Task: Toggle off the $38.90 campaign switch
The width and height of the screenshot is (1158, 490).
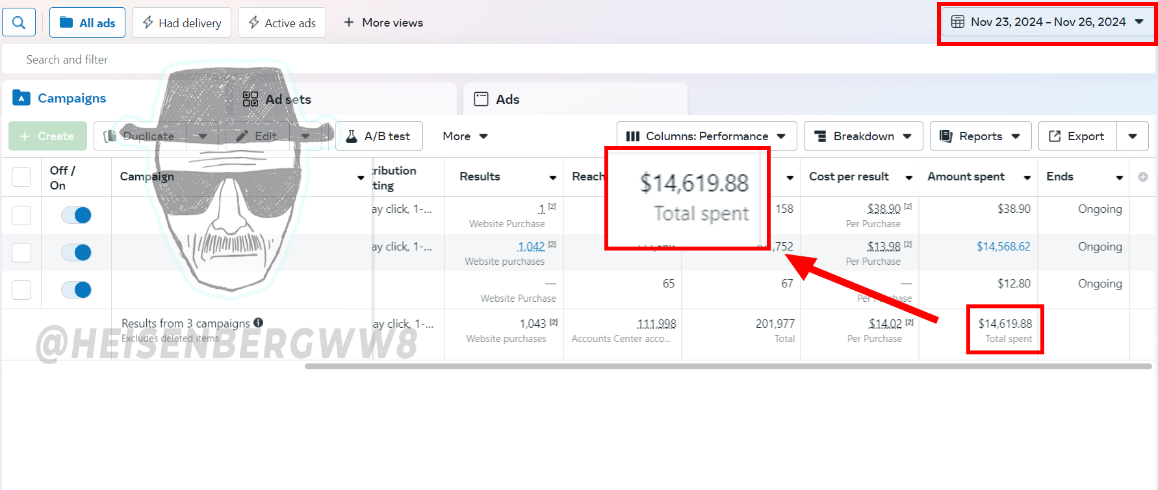Action: (x=76, y=215)
